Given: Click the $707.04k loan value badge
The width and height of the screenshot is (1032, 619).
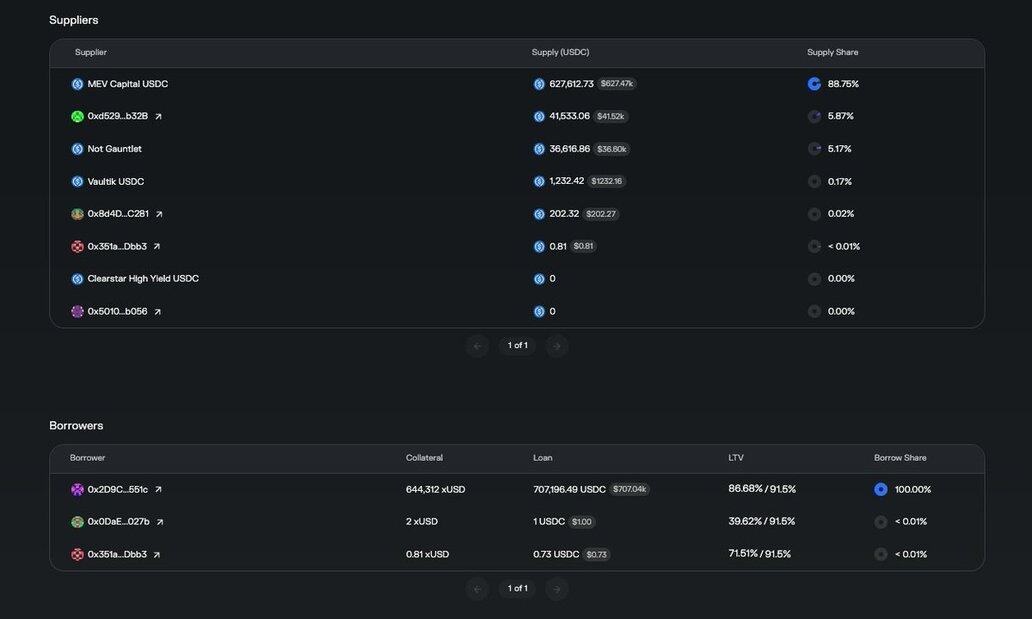Looking at the screenshot, I should [629, 490].
